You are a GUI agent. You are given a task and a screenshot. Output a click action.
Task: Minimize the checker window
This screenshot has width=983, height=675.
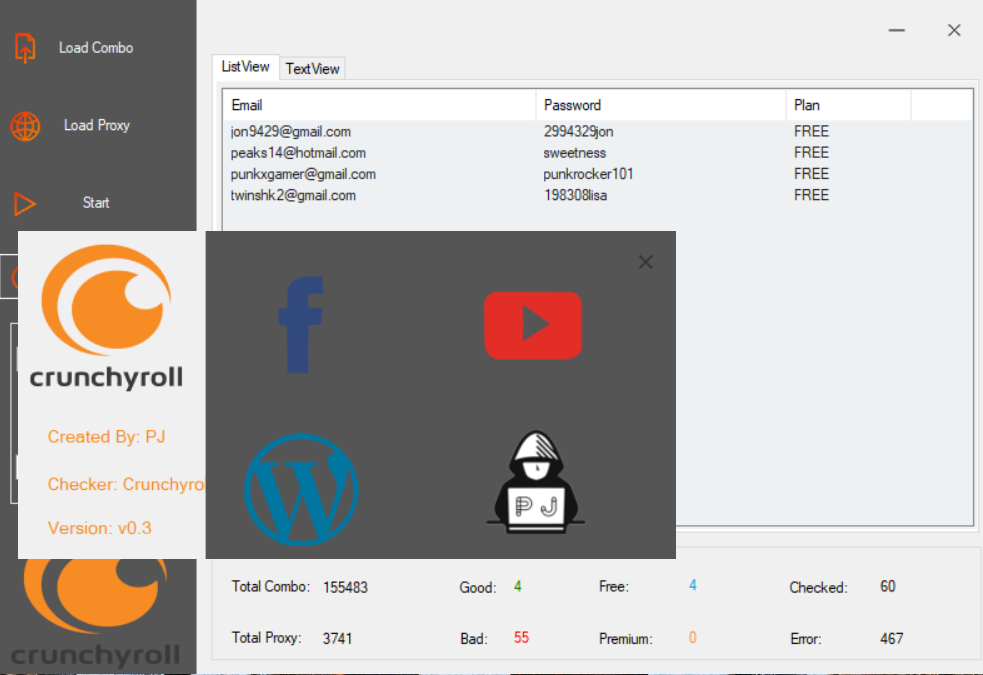point(896,30)
